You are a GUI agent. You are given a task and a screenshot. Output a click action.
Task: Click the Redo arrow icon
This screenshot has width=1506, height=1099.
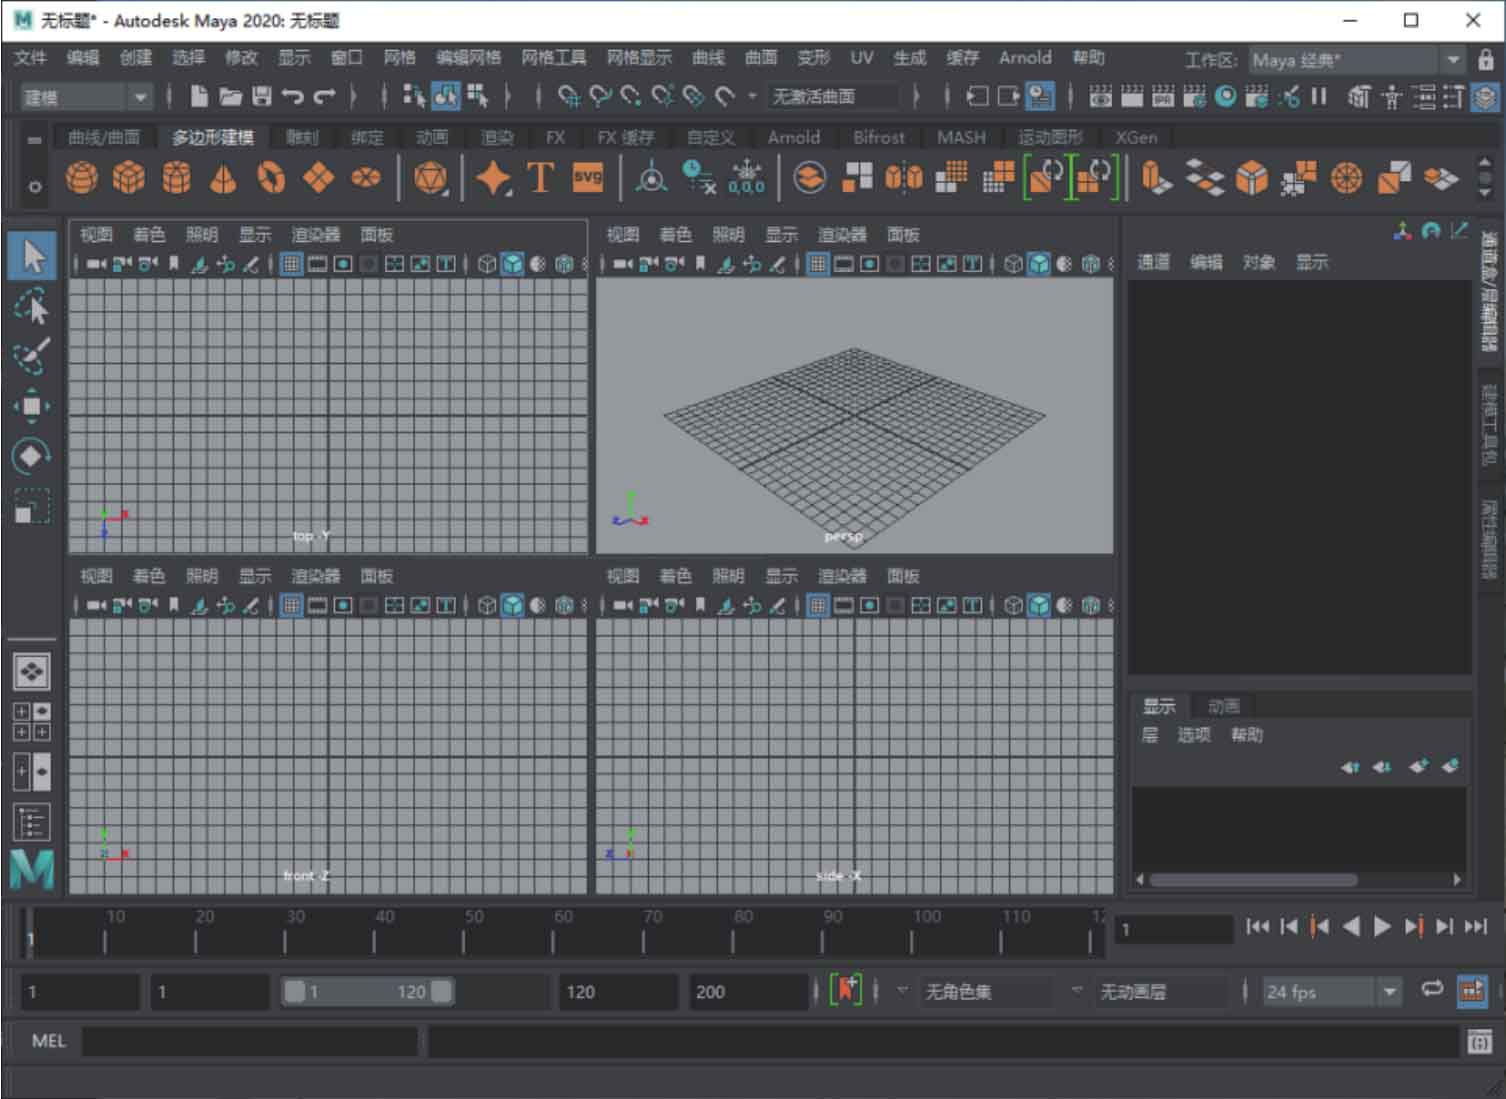(325, 96)
